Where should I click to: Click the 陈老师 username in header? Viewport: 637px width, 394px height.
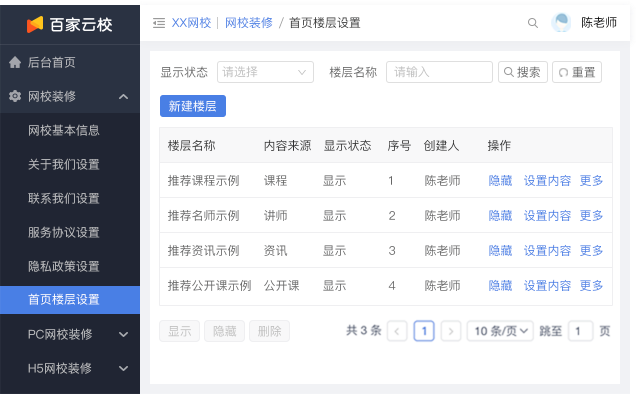point(599,23)
